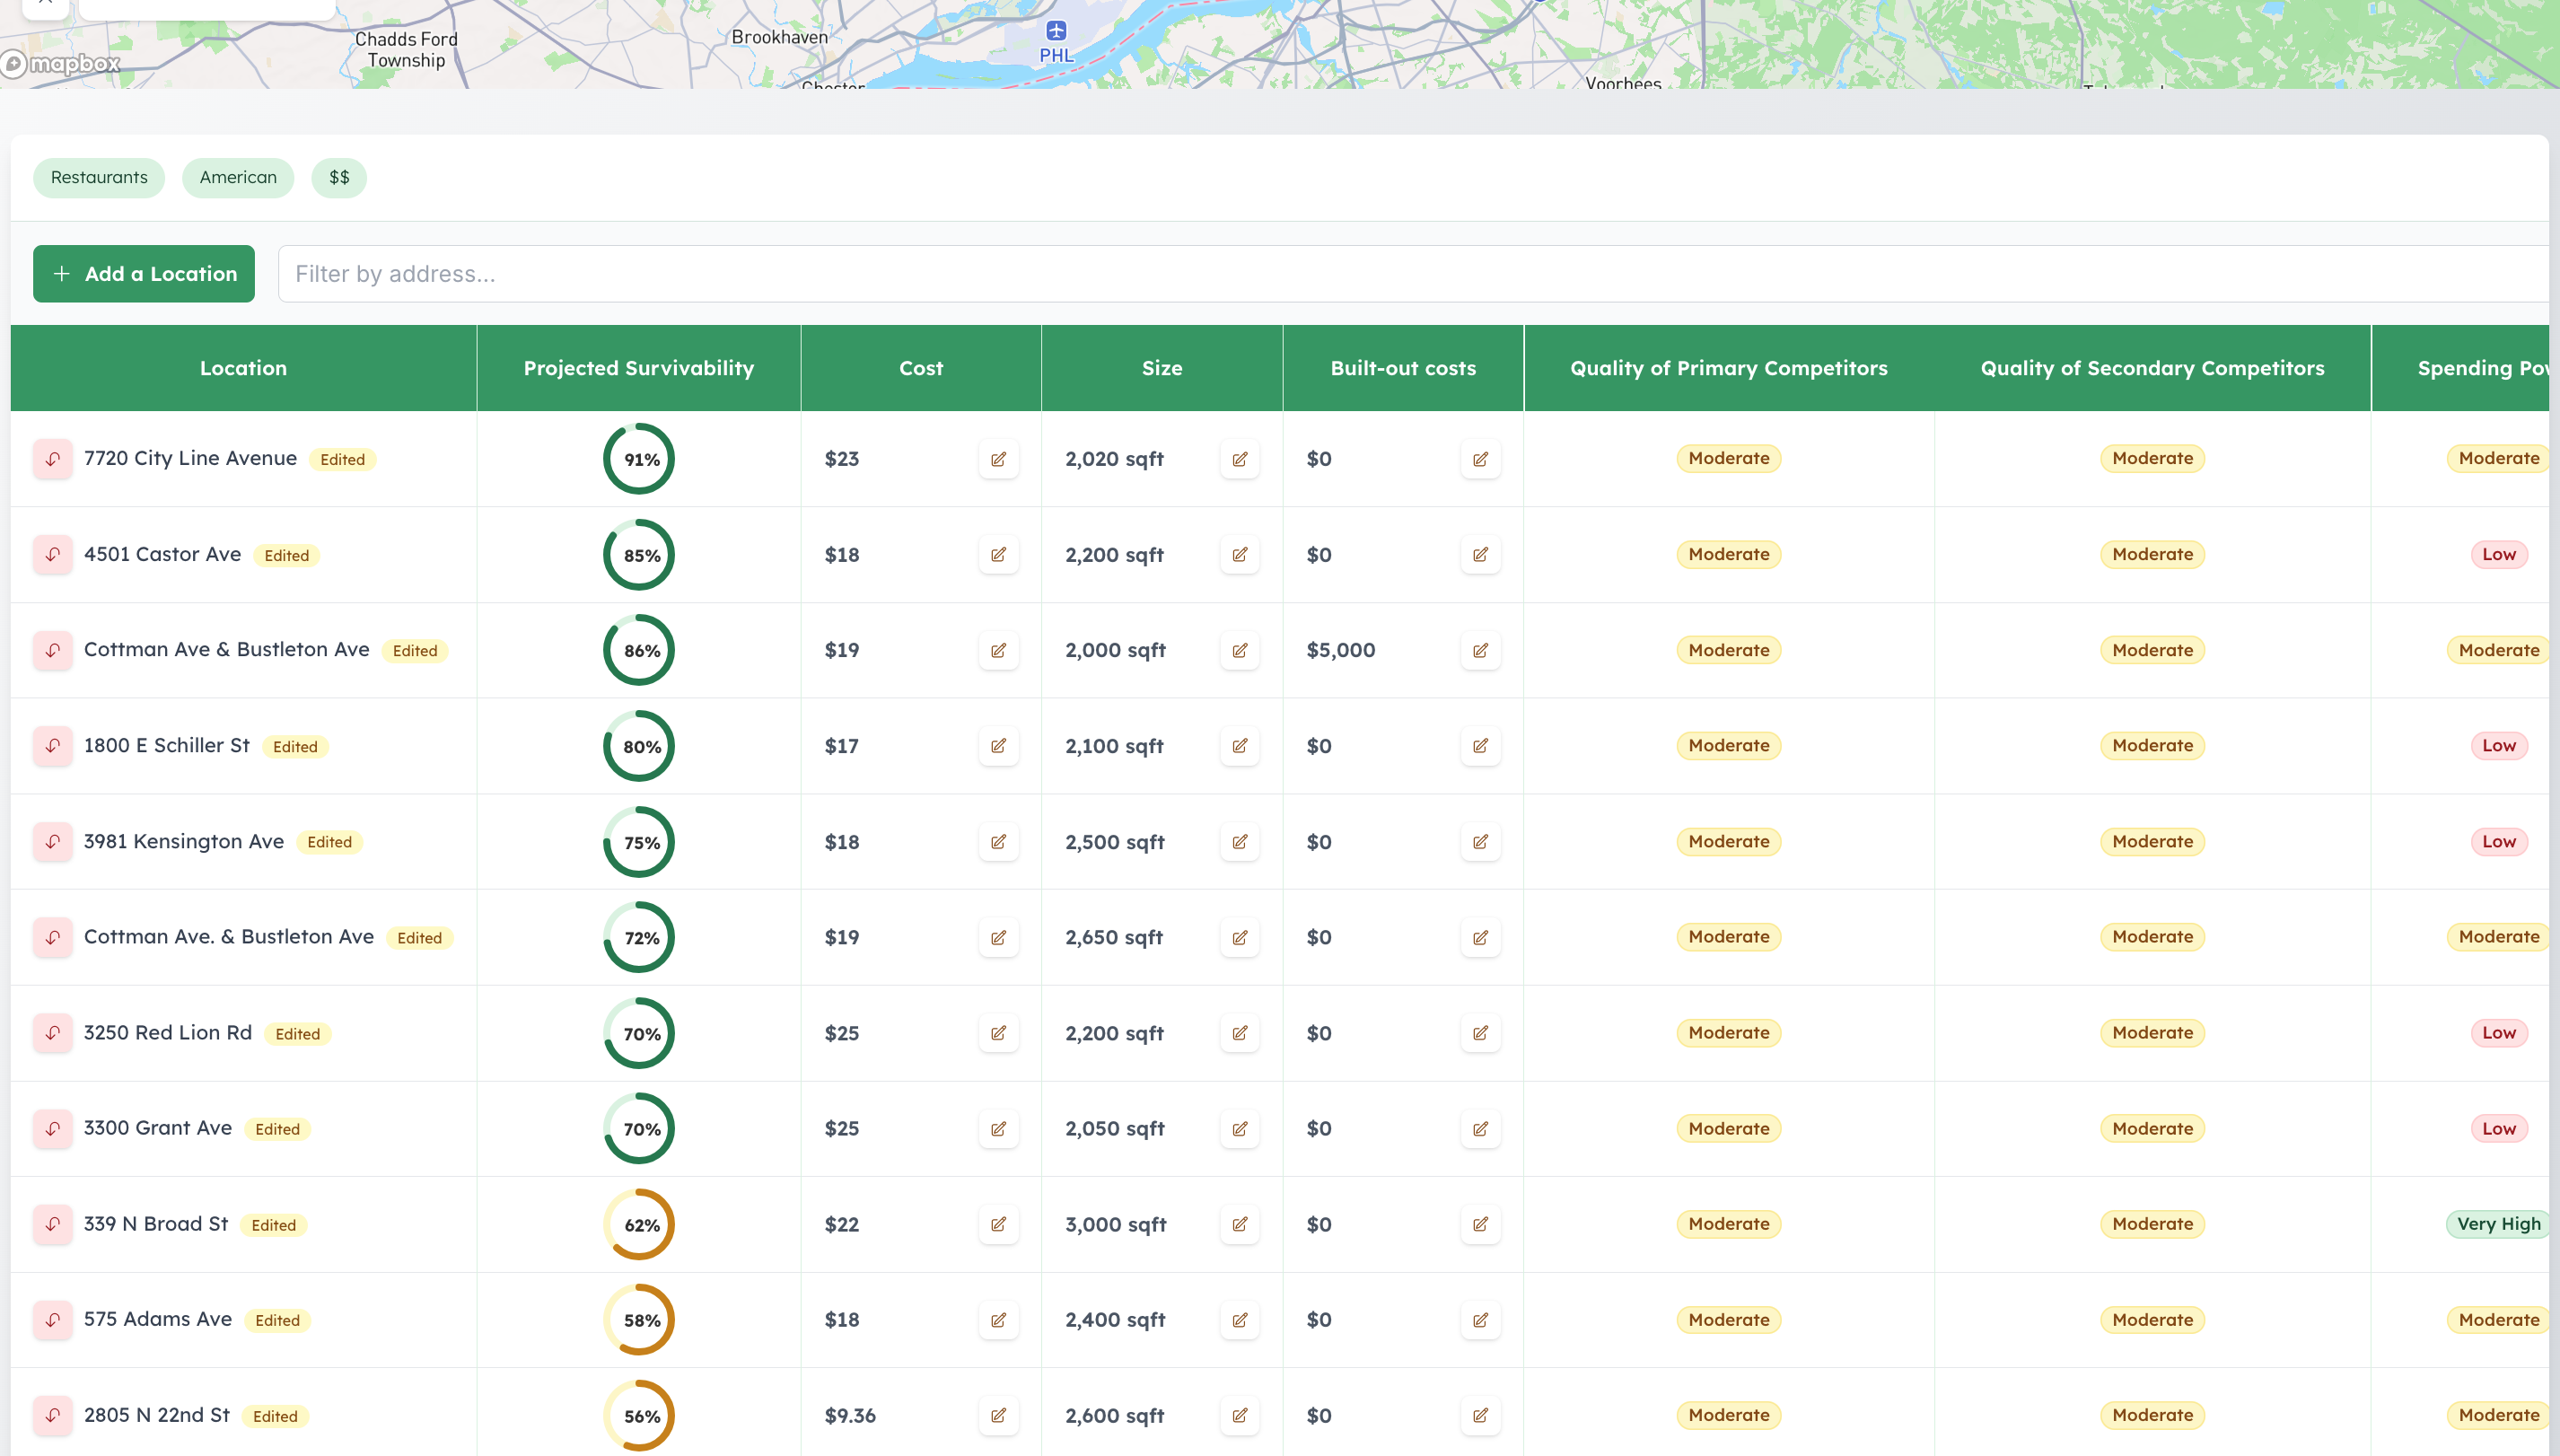2560x1456 pixels.
Task: Revert changes for 339 N Broad St
Action: point(53,1224)
